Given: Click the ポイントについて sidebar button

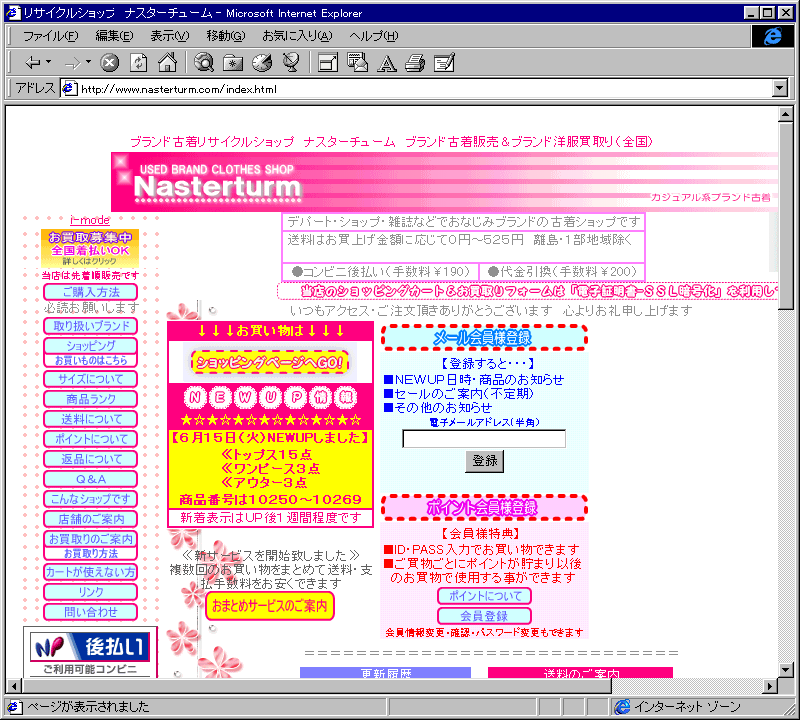Looking at the screenshot, I should click(91, 439).
